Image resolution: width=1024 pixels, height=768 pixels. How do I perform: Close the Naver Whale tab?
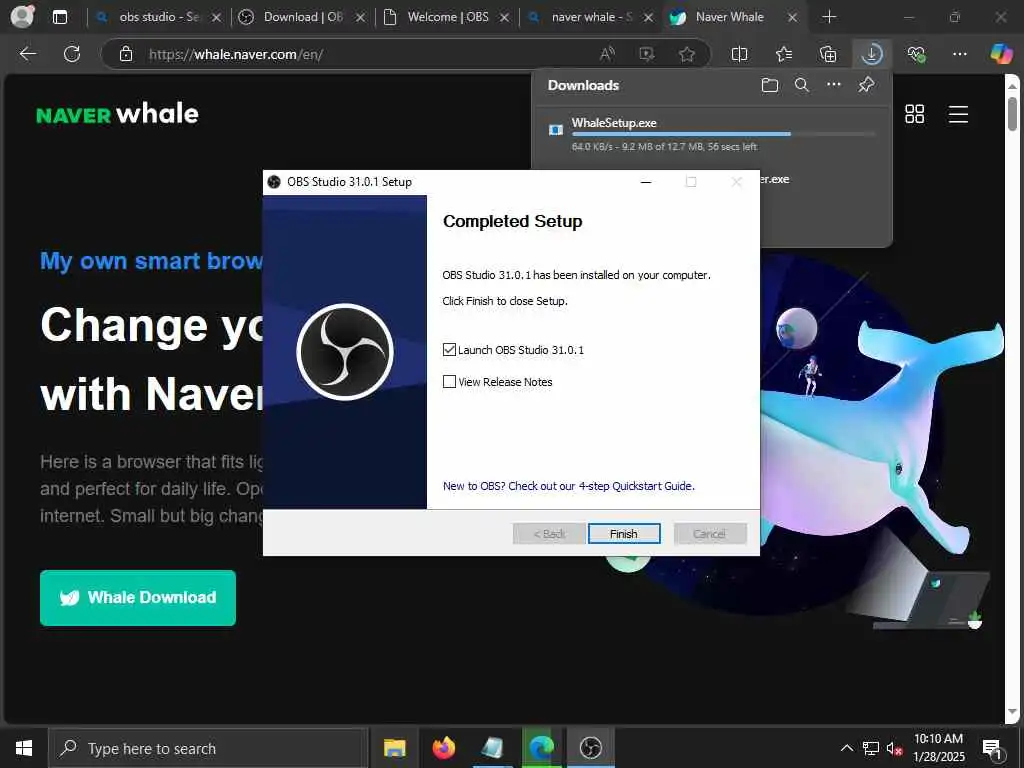(x=792, y=18)
